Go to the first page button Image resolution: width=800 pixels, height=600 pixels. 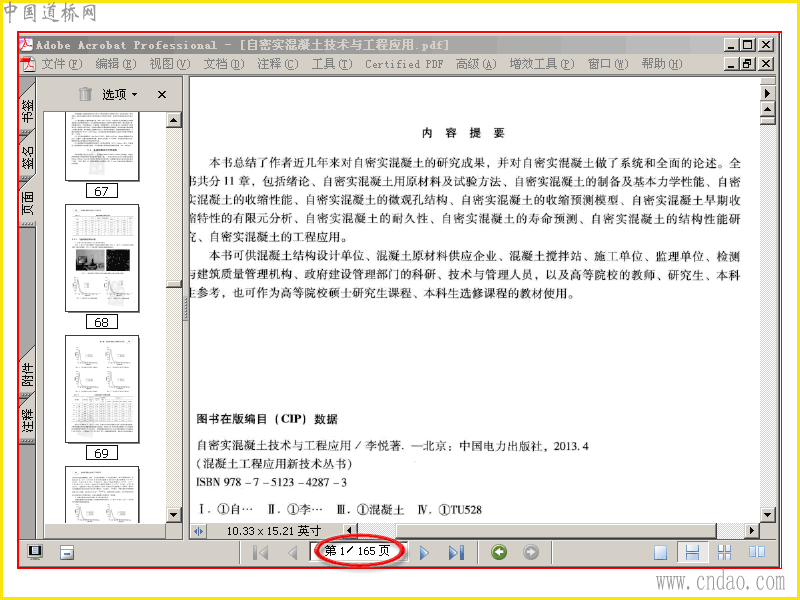pyautogui.click(x=261, y=553)
